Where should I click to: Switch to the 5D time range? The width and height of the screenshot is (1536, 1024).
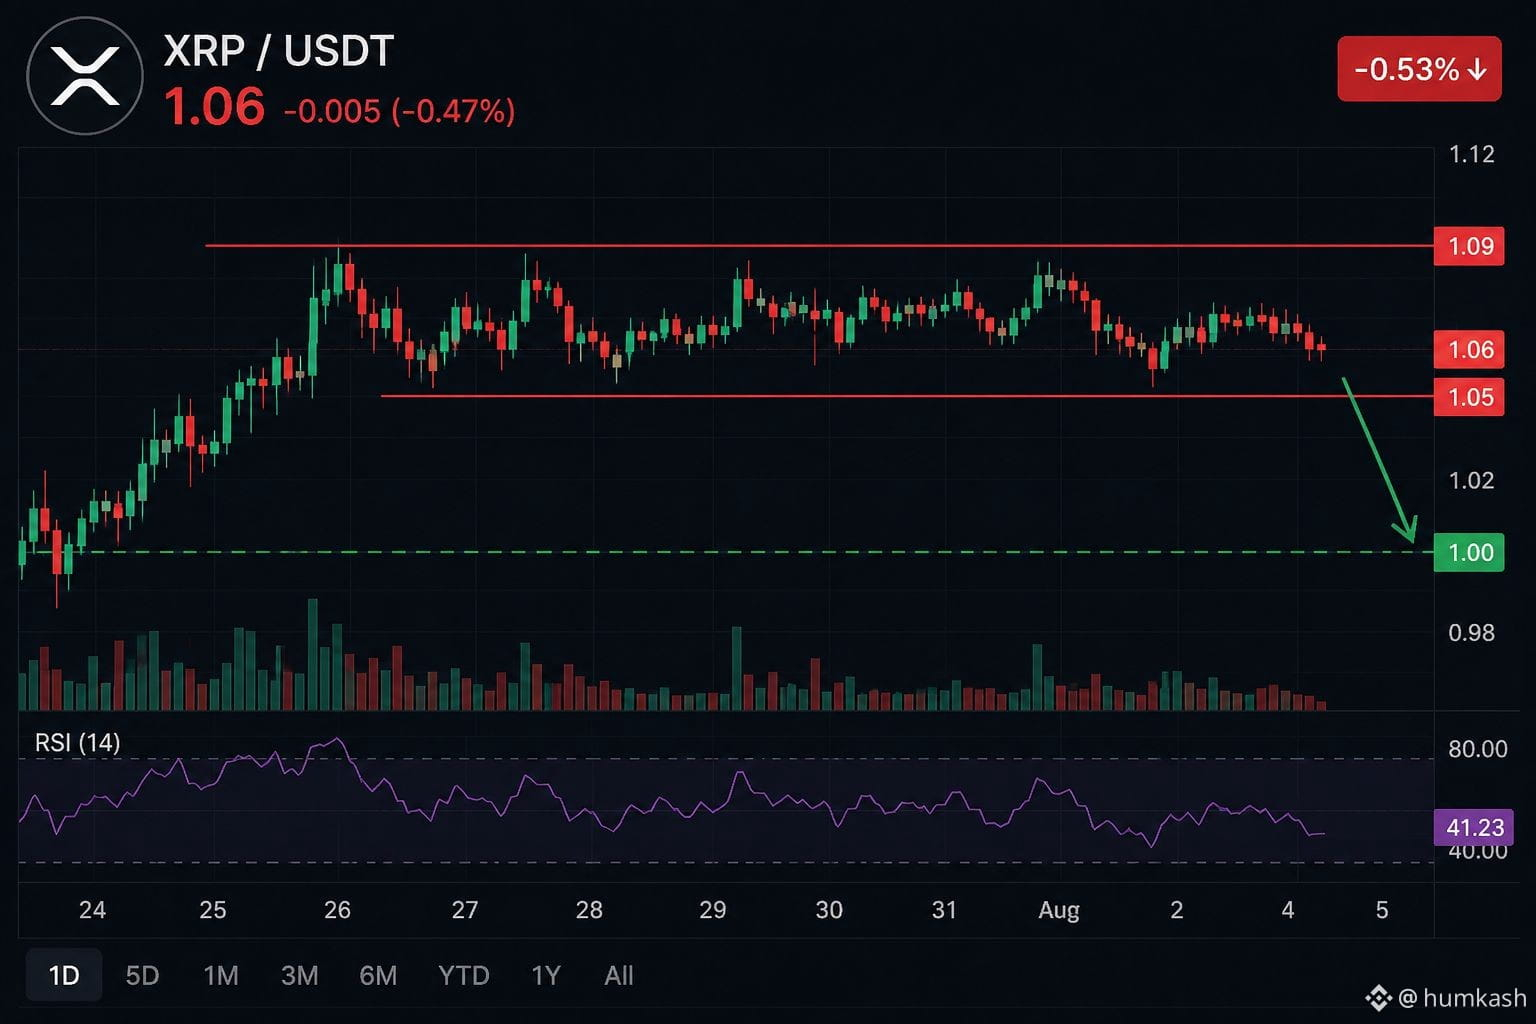tap(142, 975)
